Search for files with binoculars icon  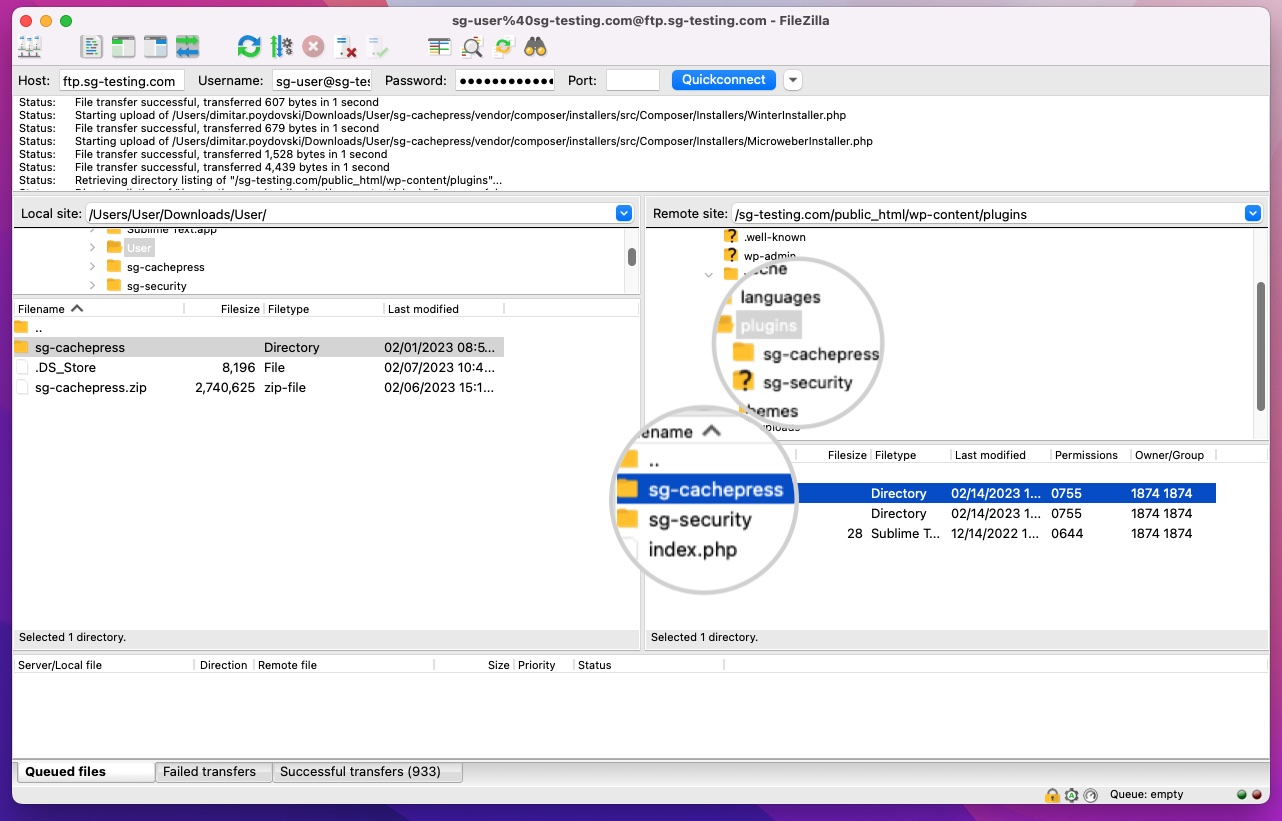pyautogui.click(x=535, y=46)
